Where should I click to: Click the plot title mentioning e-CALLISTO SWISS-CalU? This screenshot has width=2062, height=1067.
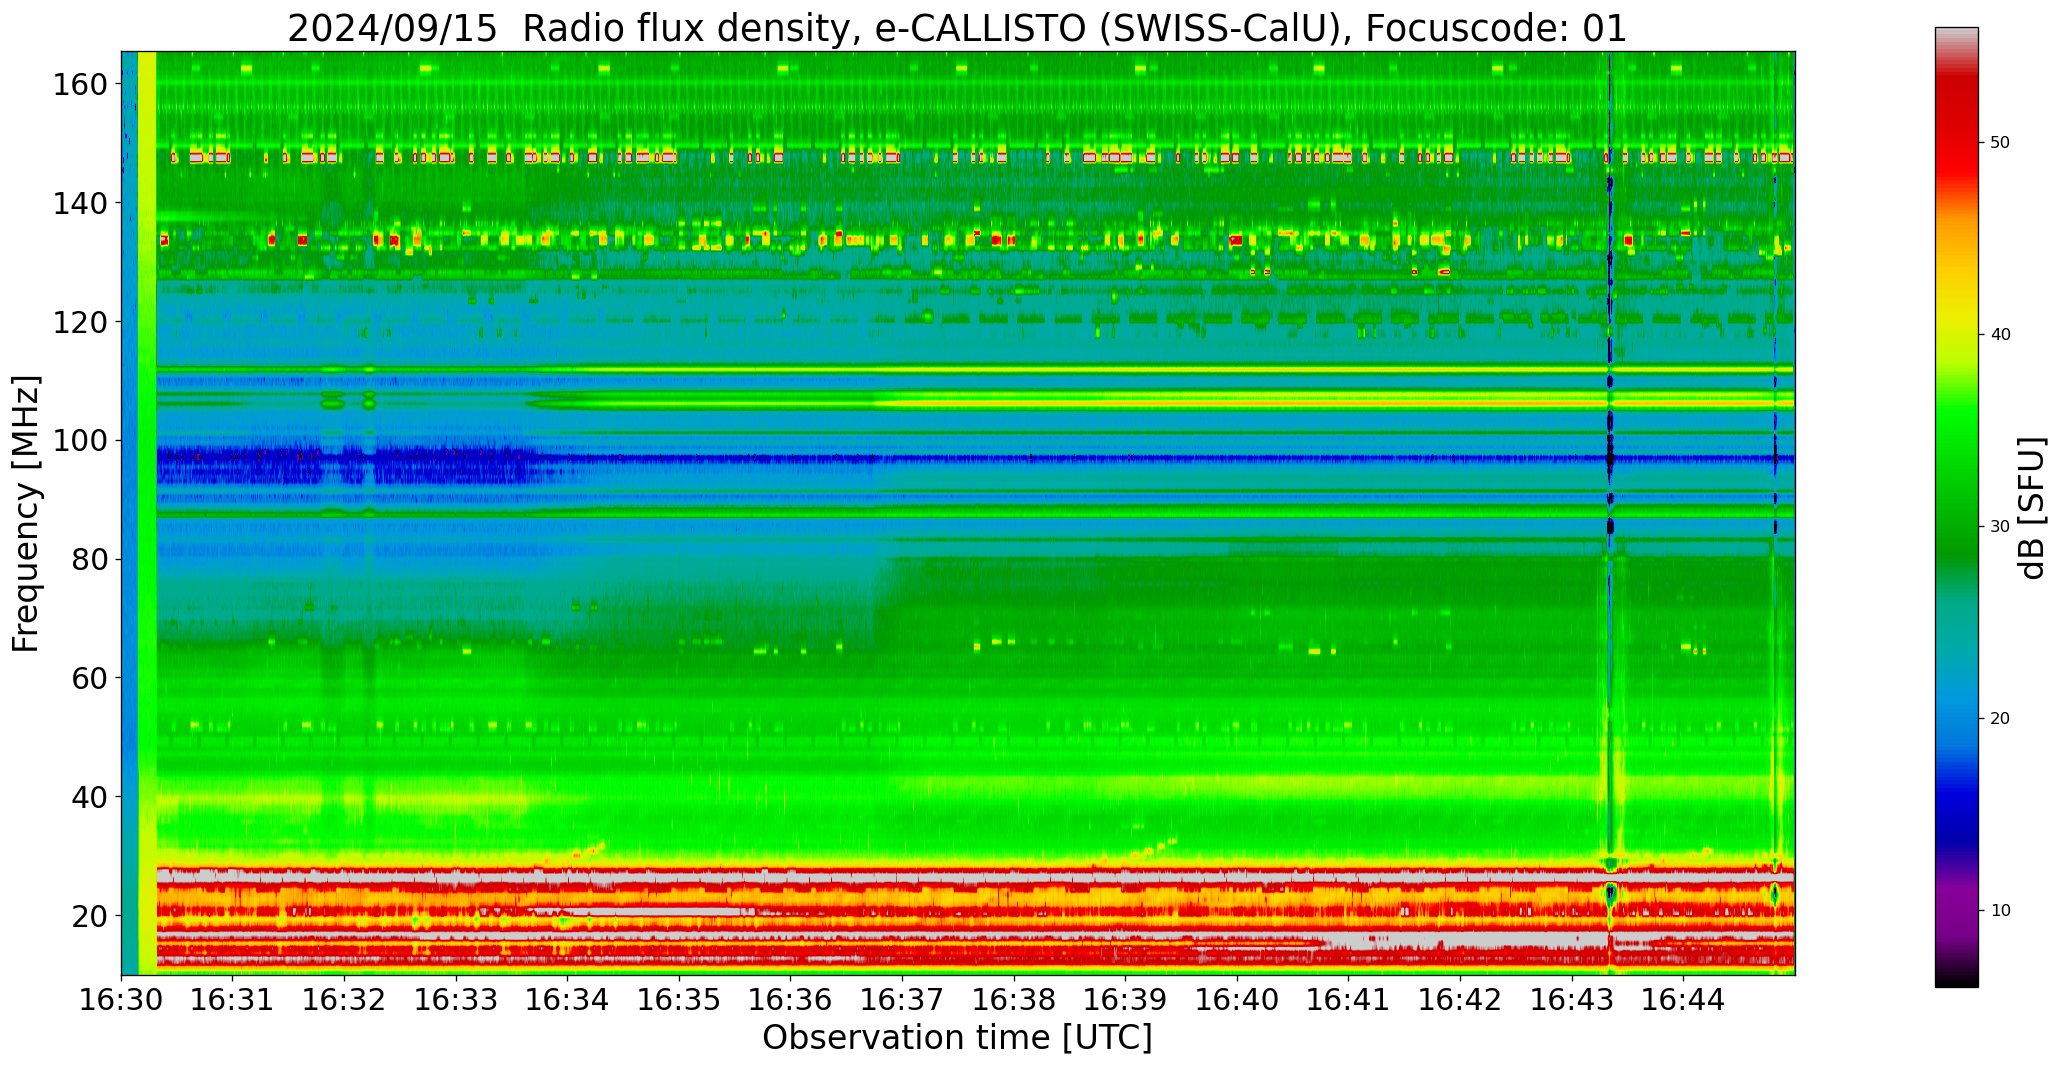pos(957,28)
